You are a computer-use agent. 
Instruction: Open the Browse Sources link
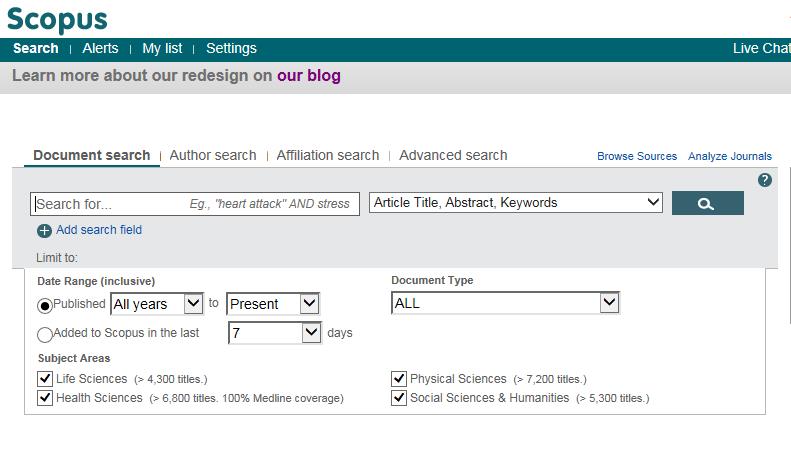pos(637,156)
